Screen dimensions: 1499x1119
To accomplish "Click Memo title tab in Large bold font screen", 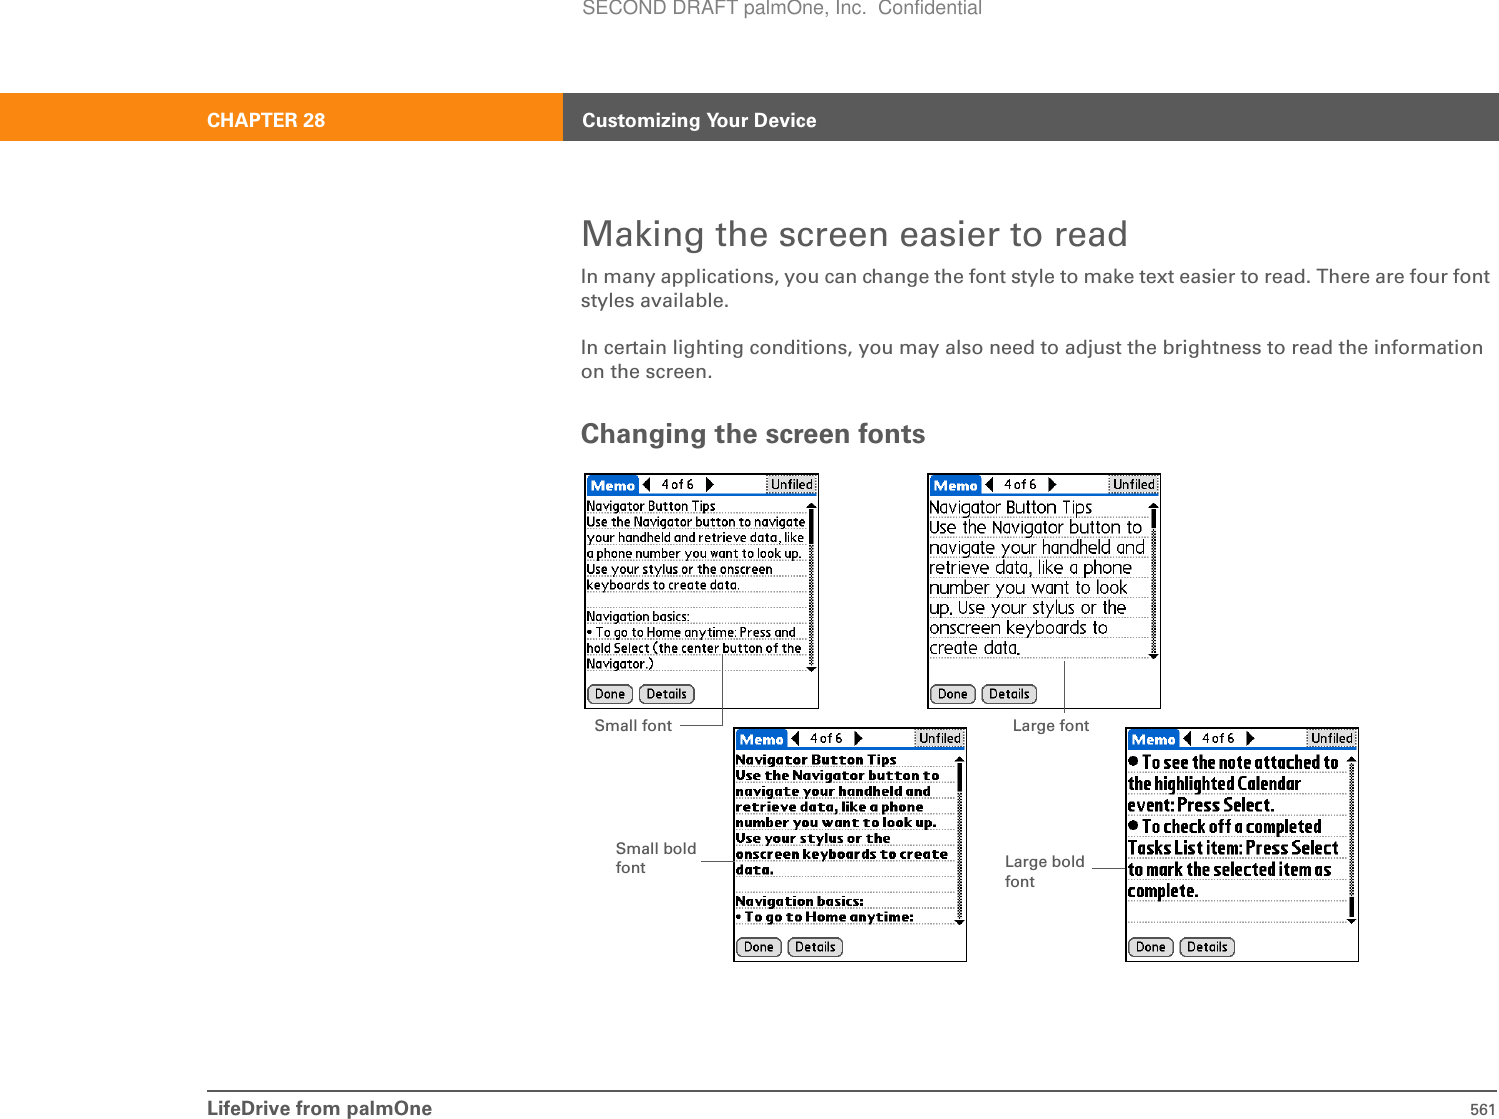I will [1154, 739].
